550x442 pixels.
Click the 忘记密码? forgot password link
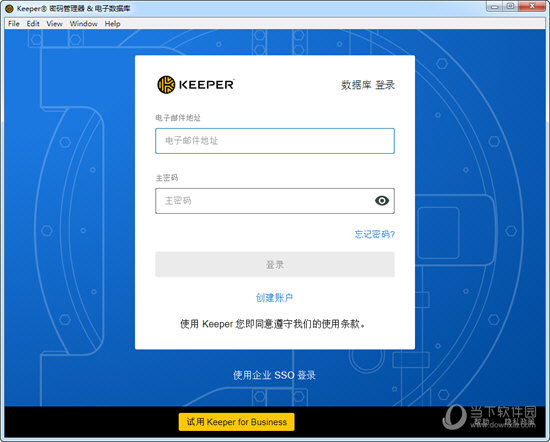click(375, 234)
